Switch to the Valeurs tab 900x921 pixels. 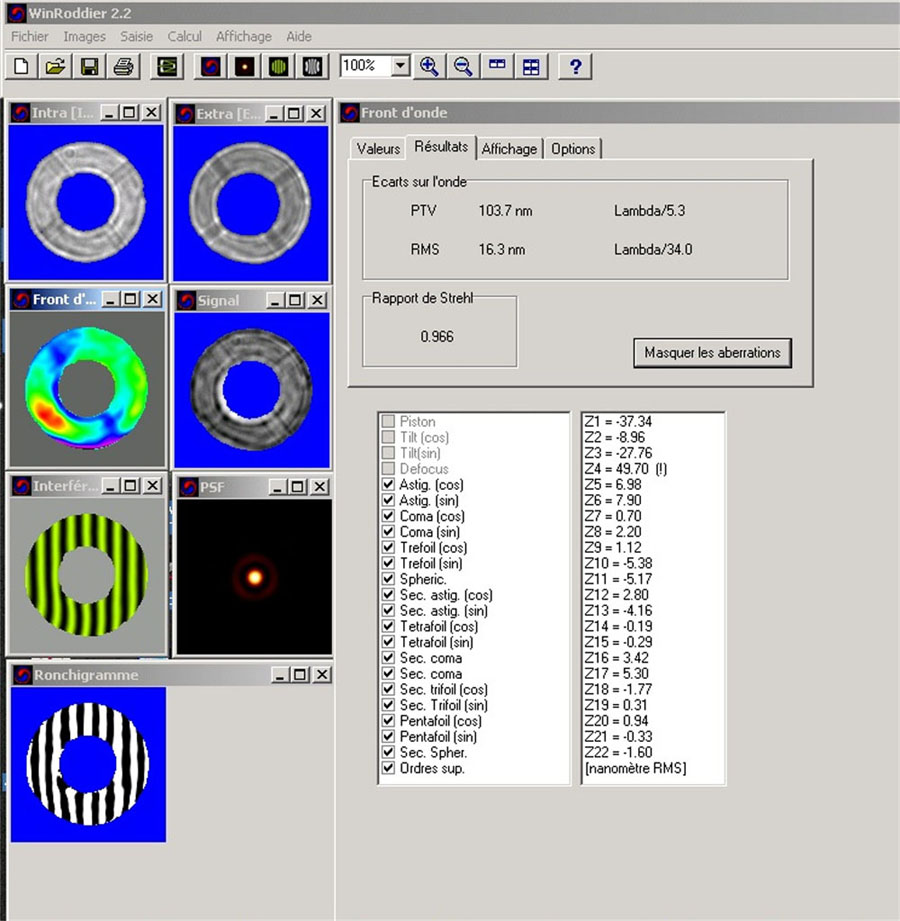[x=378, y=149]
